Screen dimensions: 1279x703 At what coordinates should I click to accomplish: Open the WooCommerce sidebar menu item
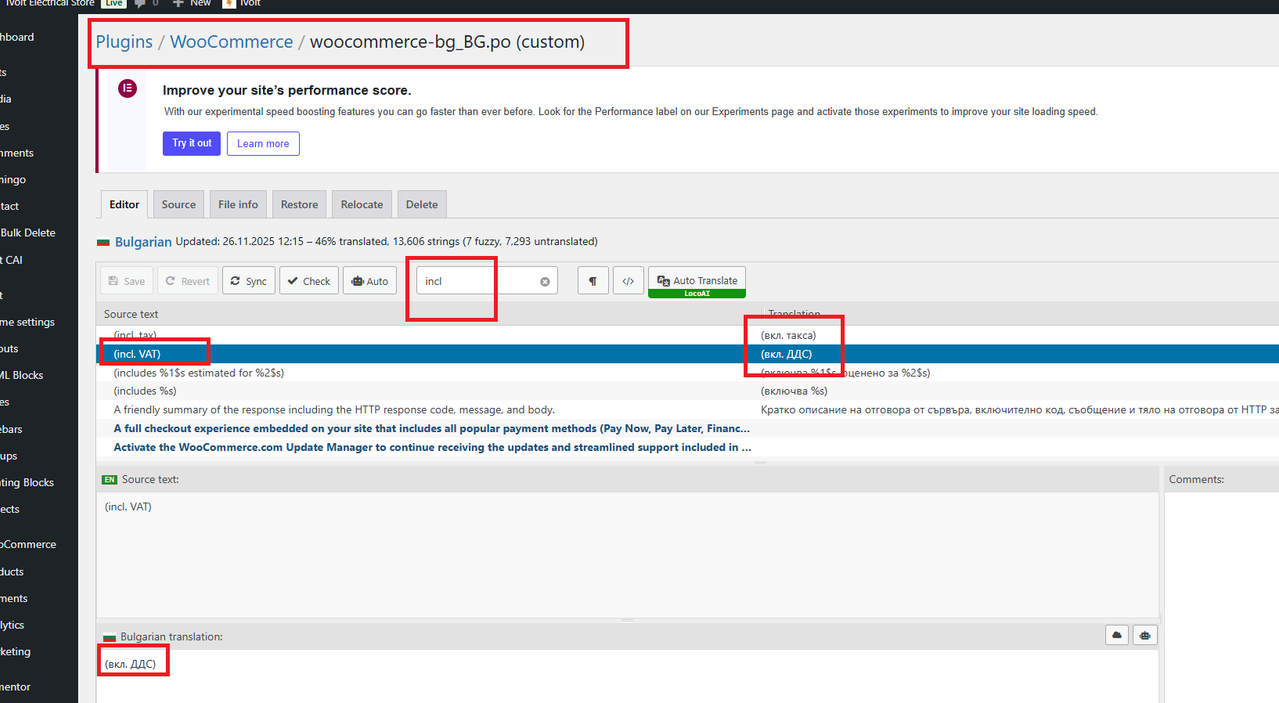coord(28,544)
